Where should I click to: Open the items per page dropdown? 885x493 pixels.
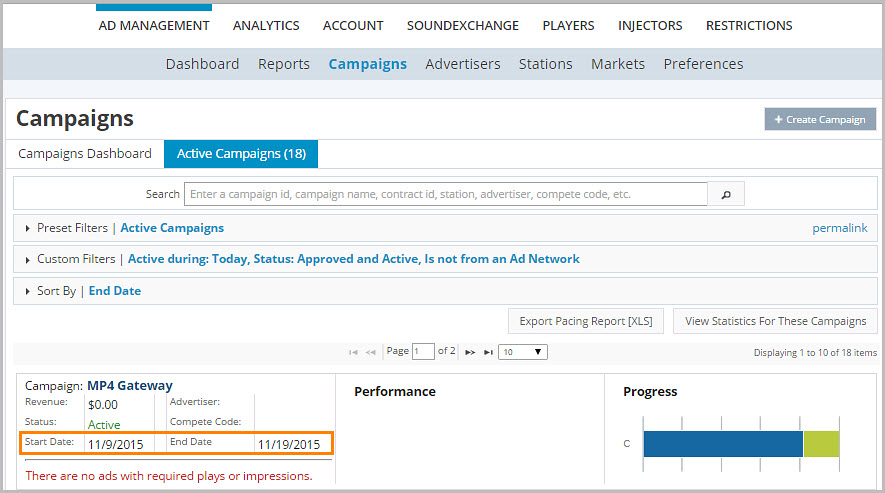coord(523,352)
